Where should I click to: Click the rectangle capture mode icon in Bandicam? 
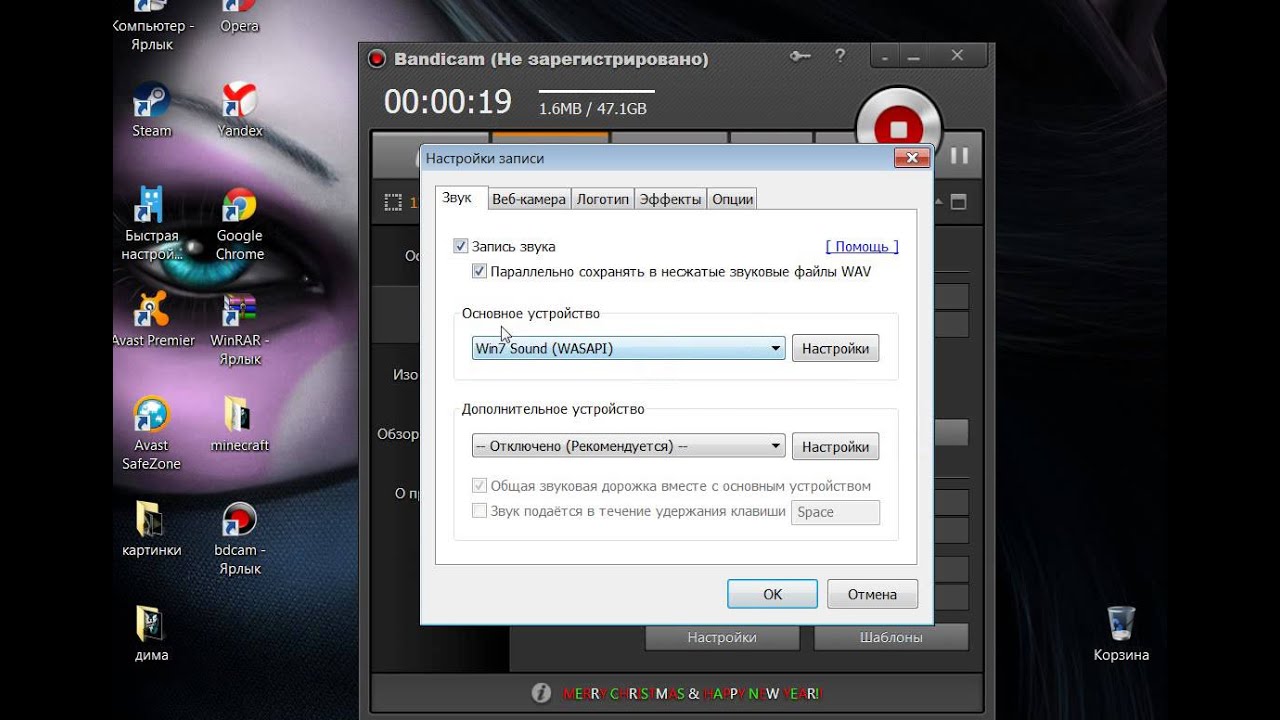tap(393, 202)
